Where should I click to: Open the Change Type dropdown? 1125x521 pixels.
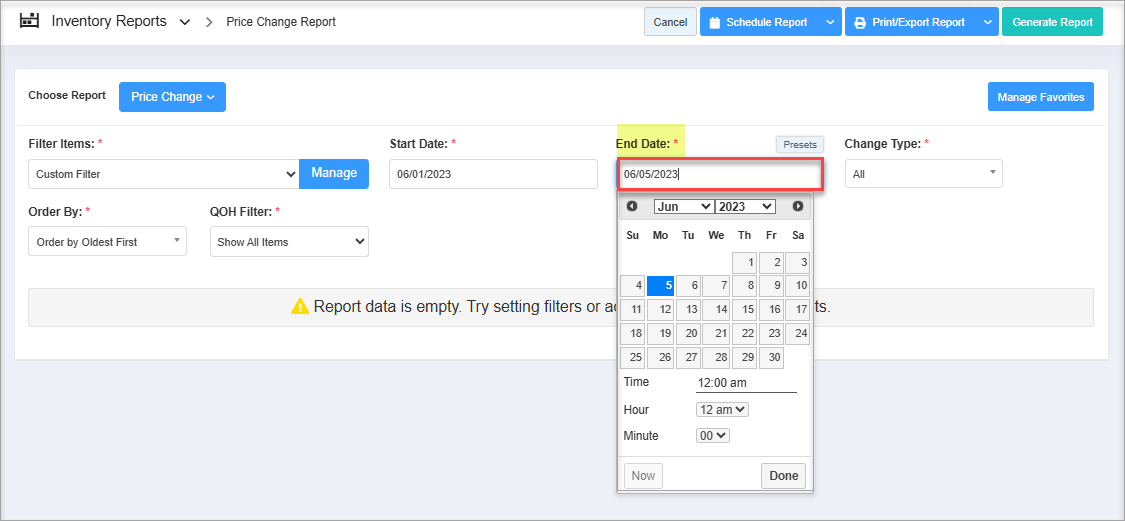923,174
